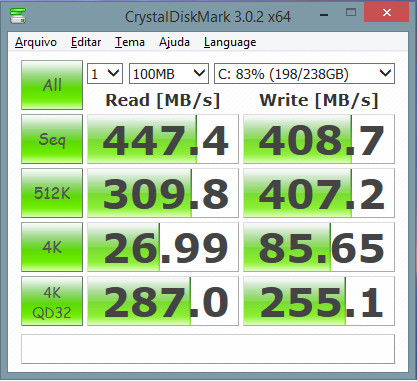Select the 4K QD32 read result 287.0
This screenshot has height=381, width=417.
[x=163, y=301]
